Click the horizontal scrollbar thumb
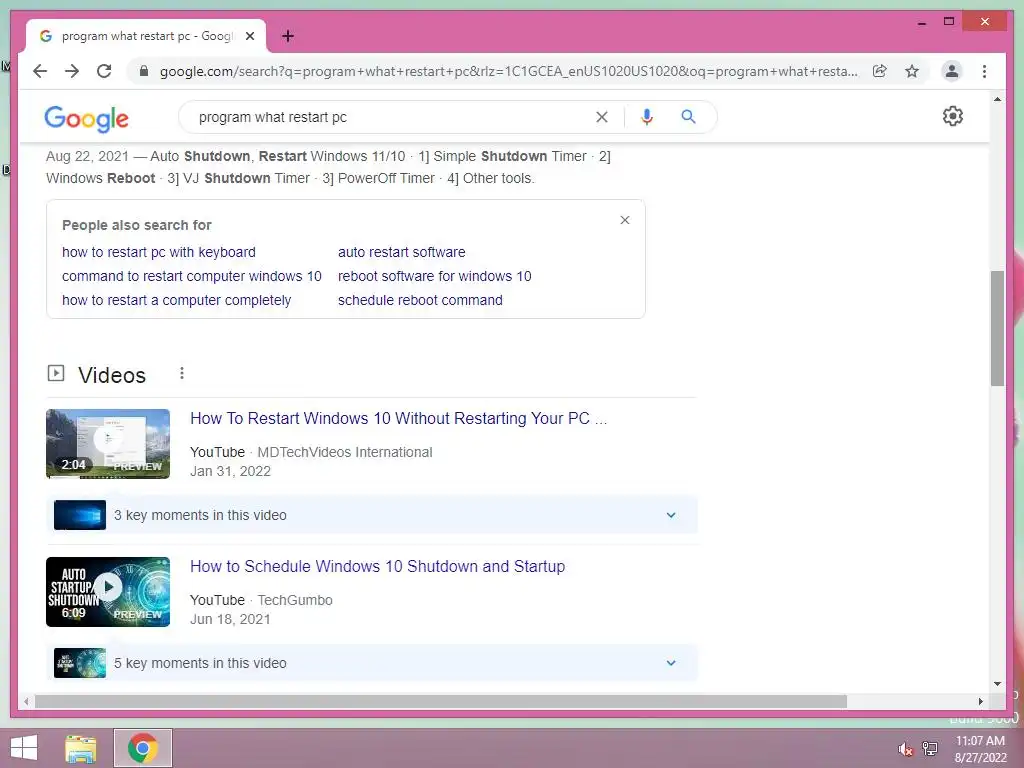The image size is (1024, 768). point(441,701)
